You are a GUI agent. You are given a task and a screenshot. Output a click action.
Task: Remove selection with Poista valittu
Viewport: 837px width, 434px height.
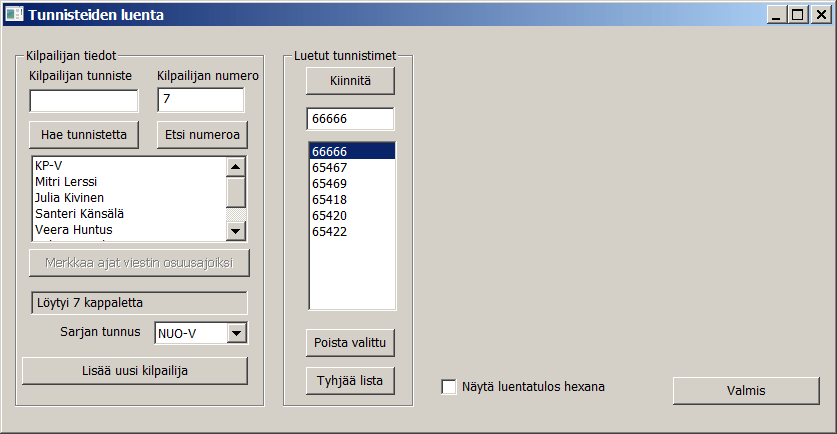[350, 342]
